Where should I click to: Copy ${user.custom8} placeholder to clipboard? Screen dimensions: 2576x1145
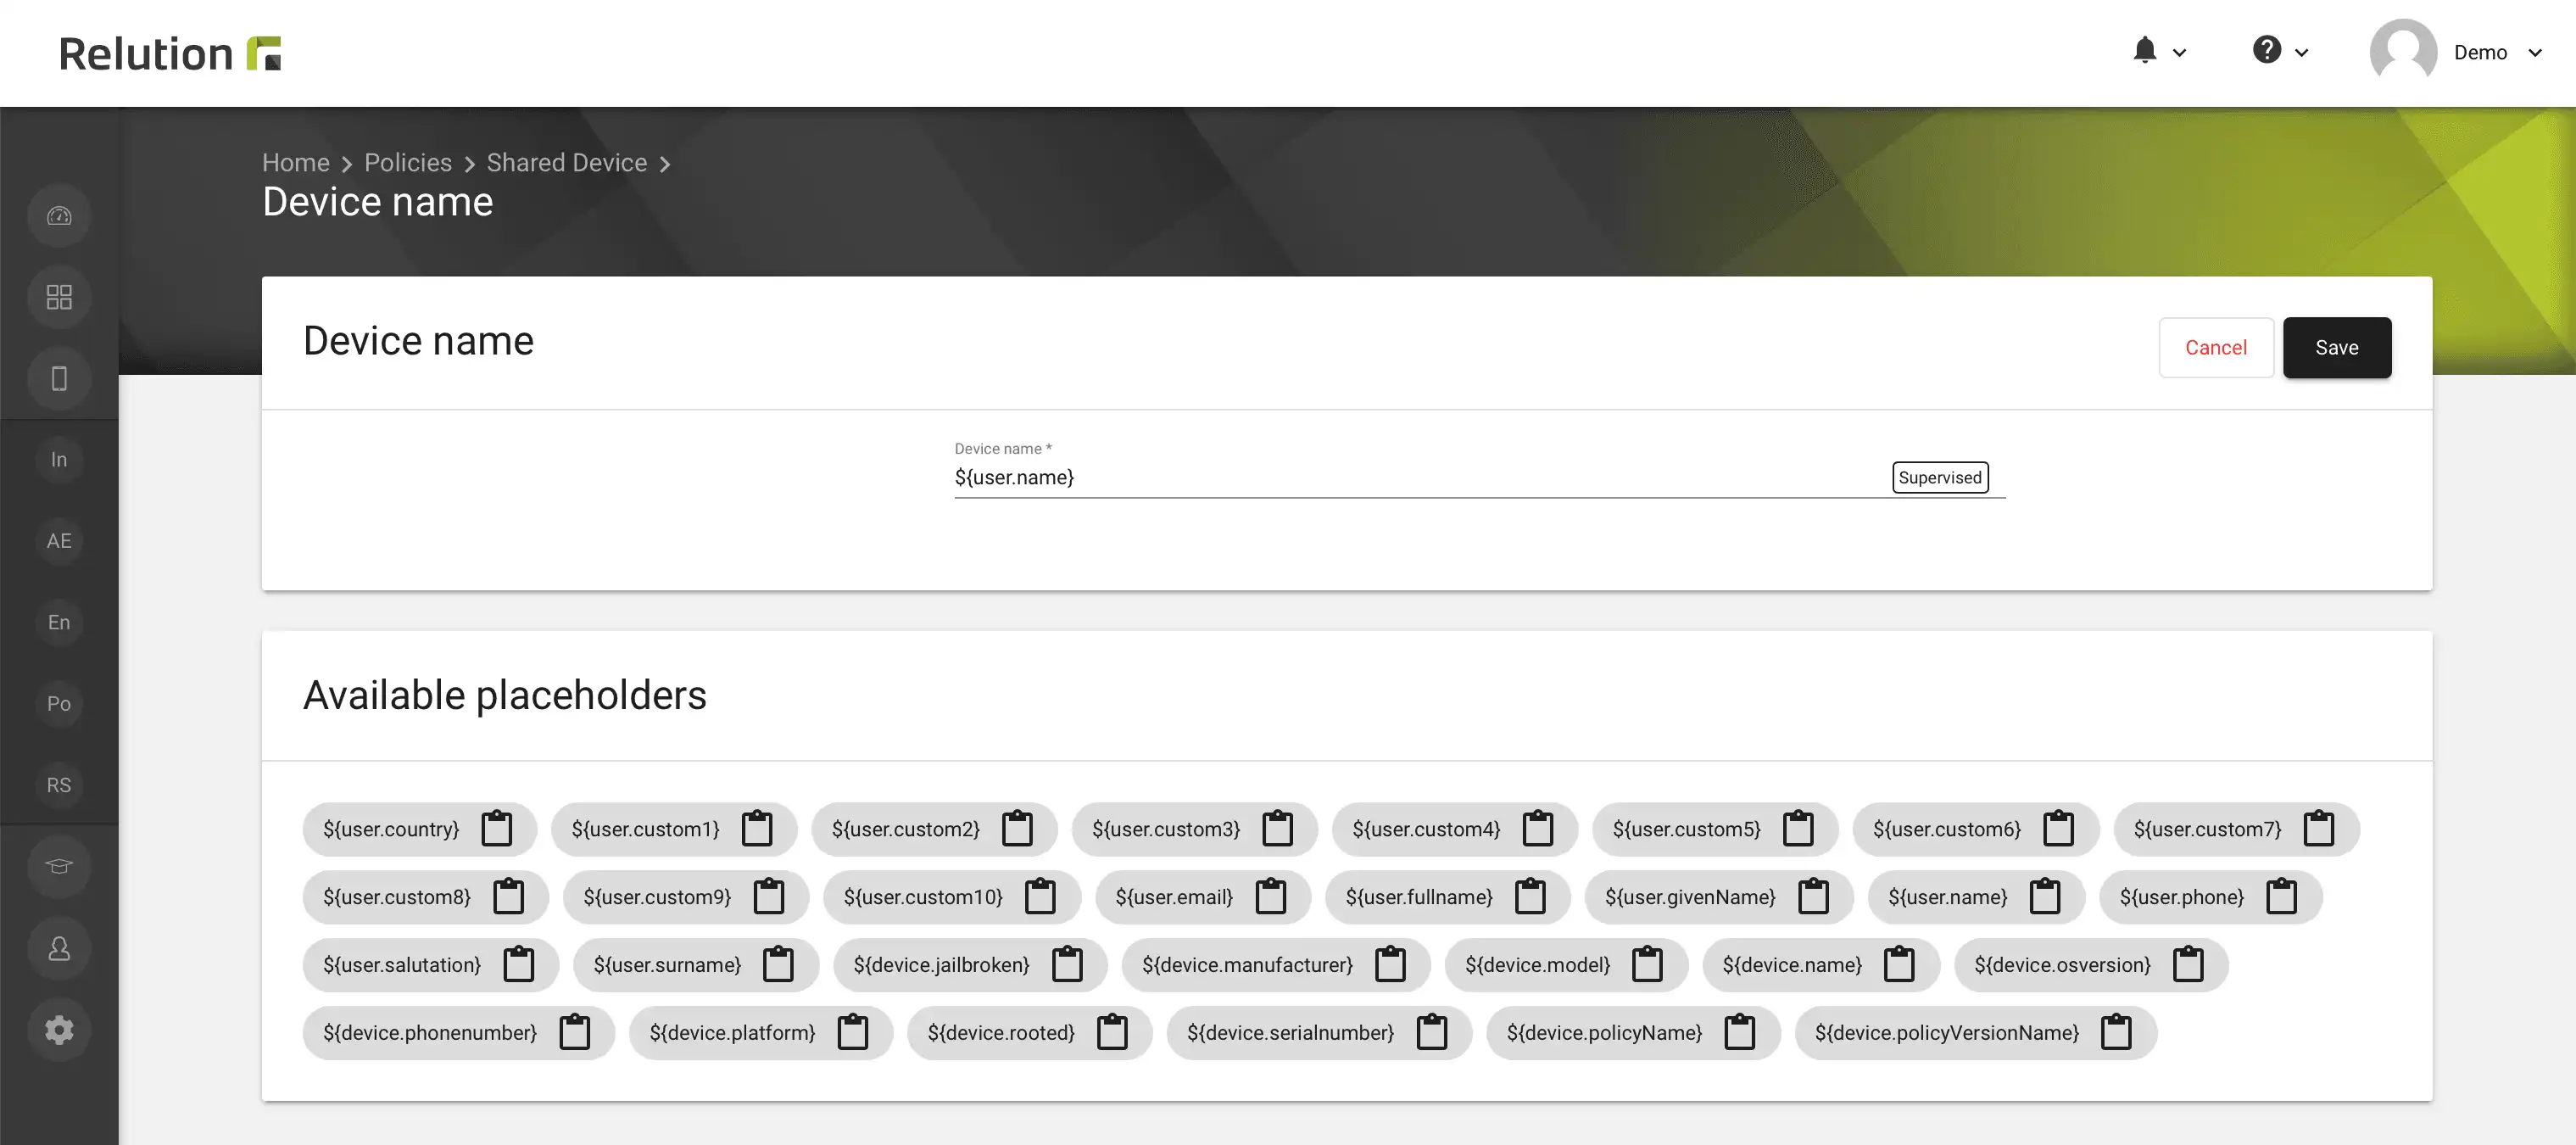coord(508,897)
